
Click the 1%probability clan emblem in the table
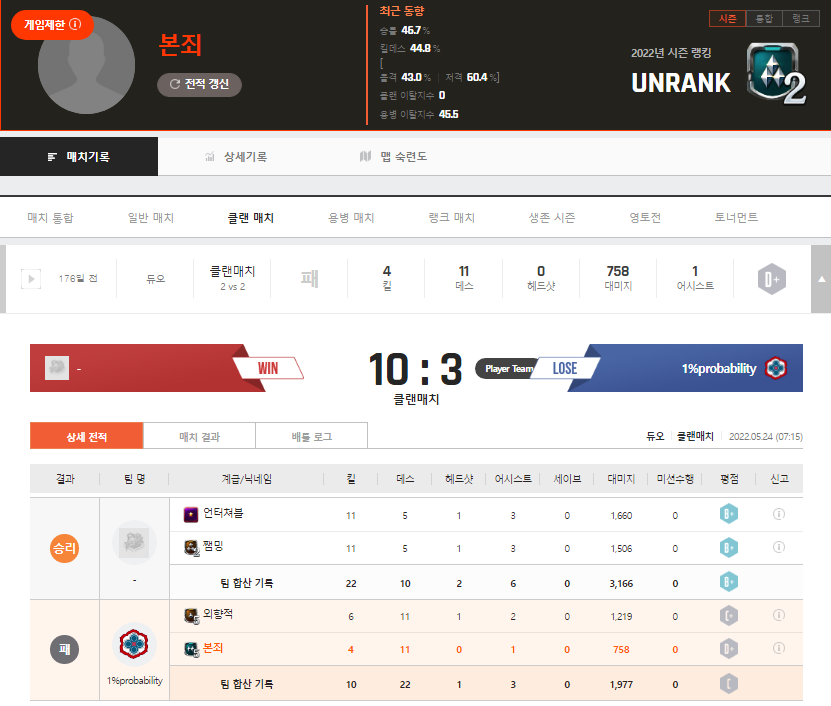tap(134, 646)
